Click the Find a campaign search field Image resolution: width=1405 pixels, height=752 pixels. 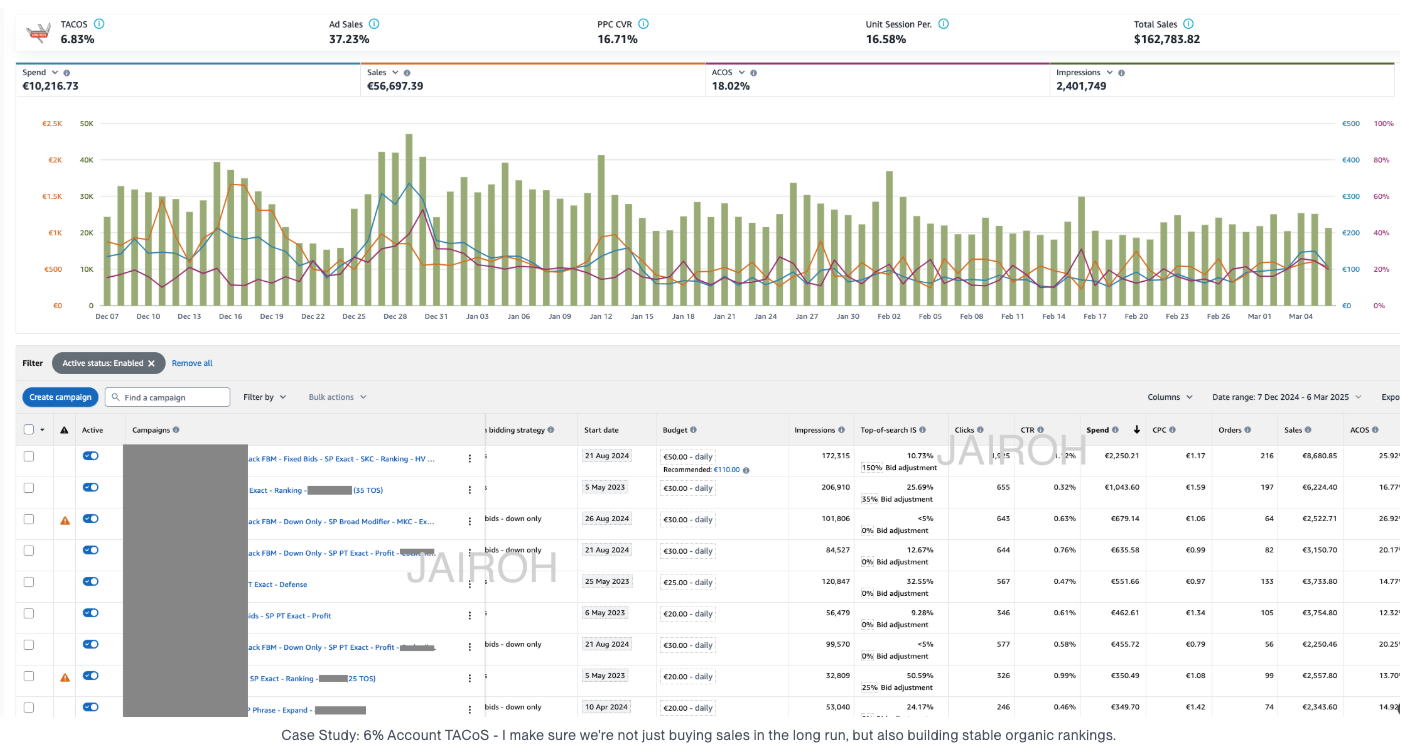[x=167, y=397]
